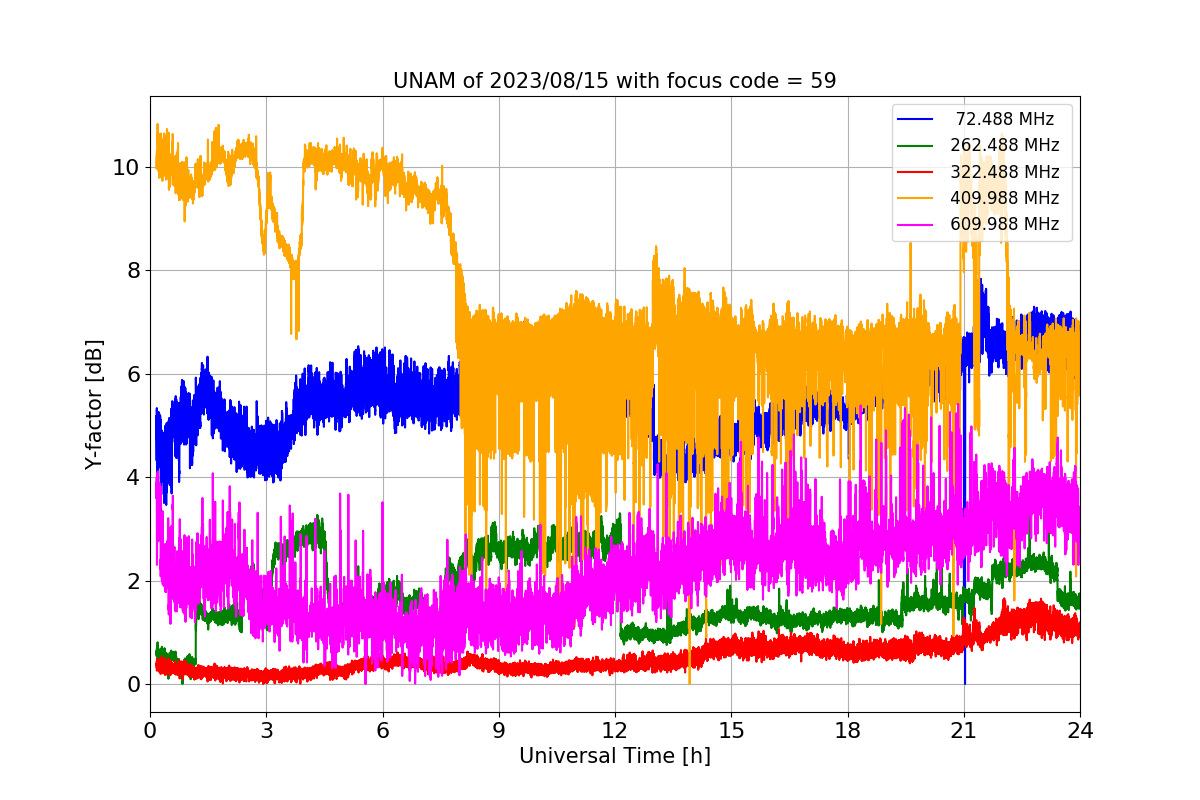Click the 'Y-factor [dB]' axis label
Viewport: 1200px width, 800px height.
[x=94, y=405]
